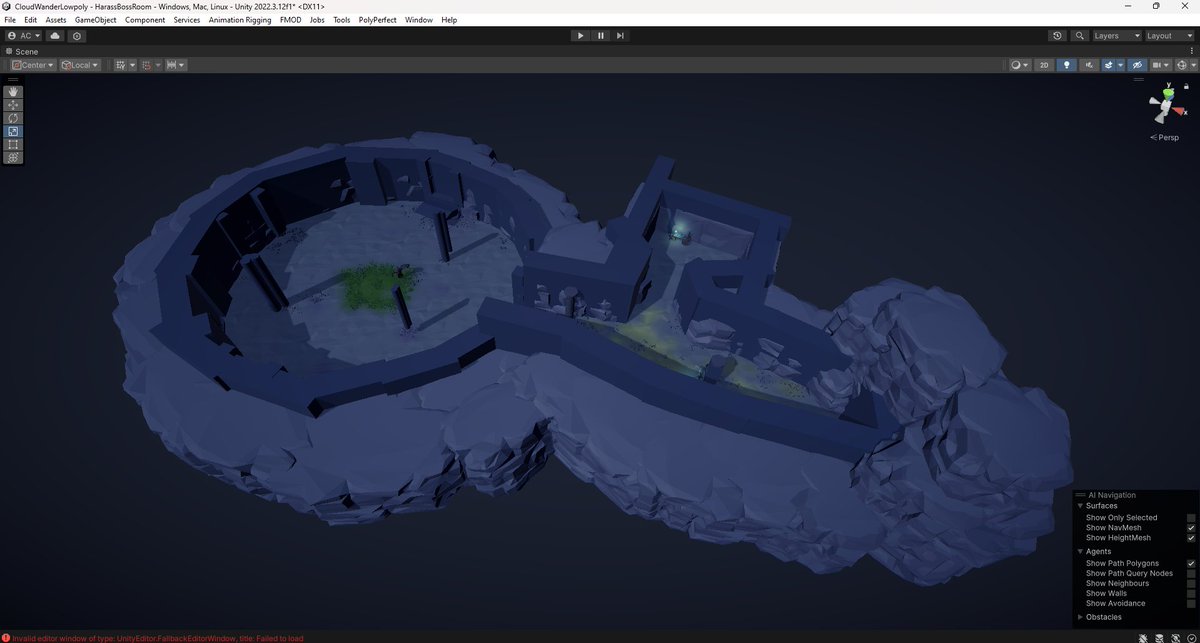The height and width of the screenshot is (643, 1200).
Task: Open the Local handle rotation dropdown
Action: tap(80, 65)
